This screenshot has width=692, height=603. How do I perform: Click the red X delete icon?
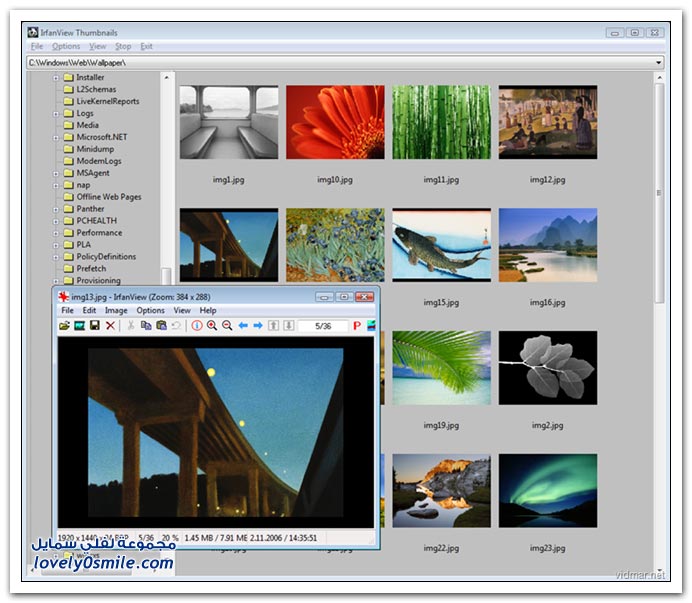110,326
